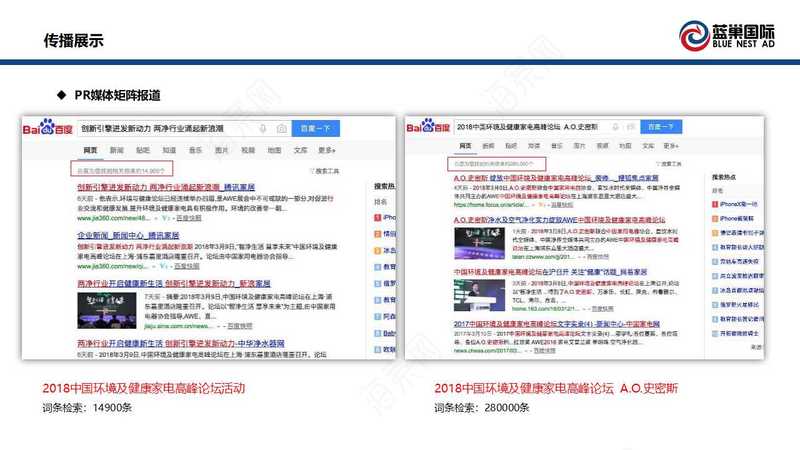The image size is (800, 450).
Task: Open the result 中国环境及健康家电高峰论坛在沪召开
Action: [x=551, y=272]
